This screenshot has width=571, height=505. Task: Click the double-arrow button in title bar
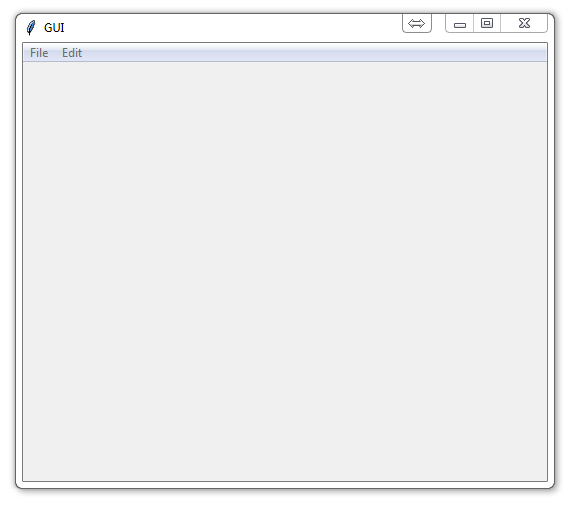[x=417, y=23]
